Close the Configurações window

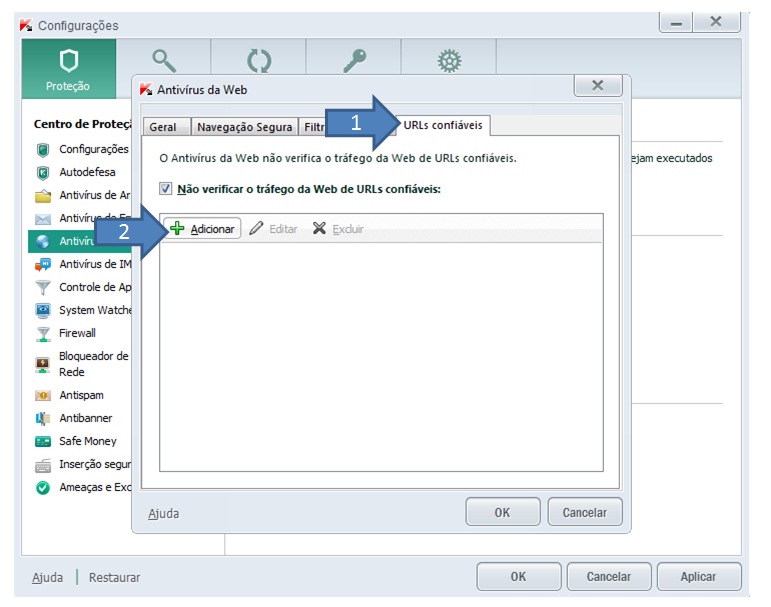click(716, 23)
